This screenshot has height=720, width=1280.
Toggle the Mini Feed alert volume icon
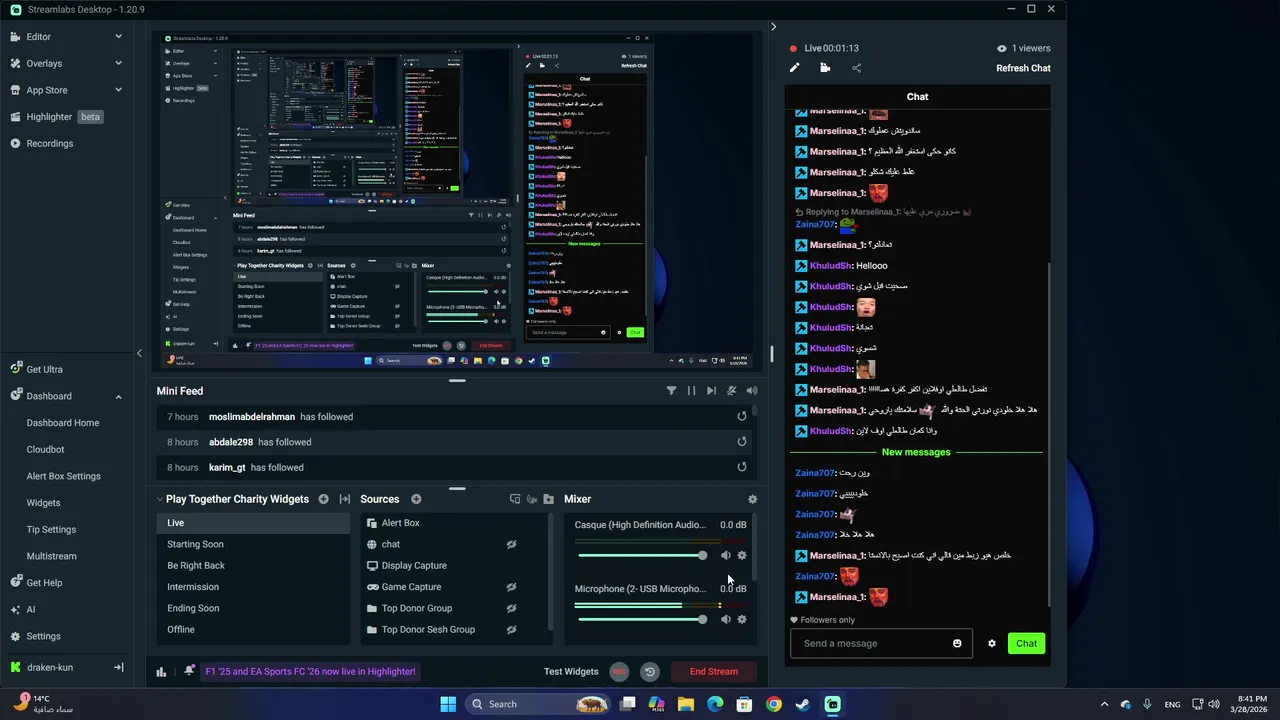point(752,391)
